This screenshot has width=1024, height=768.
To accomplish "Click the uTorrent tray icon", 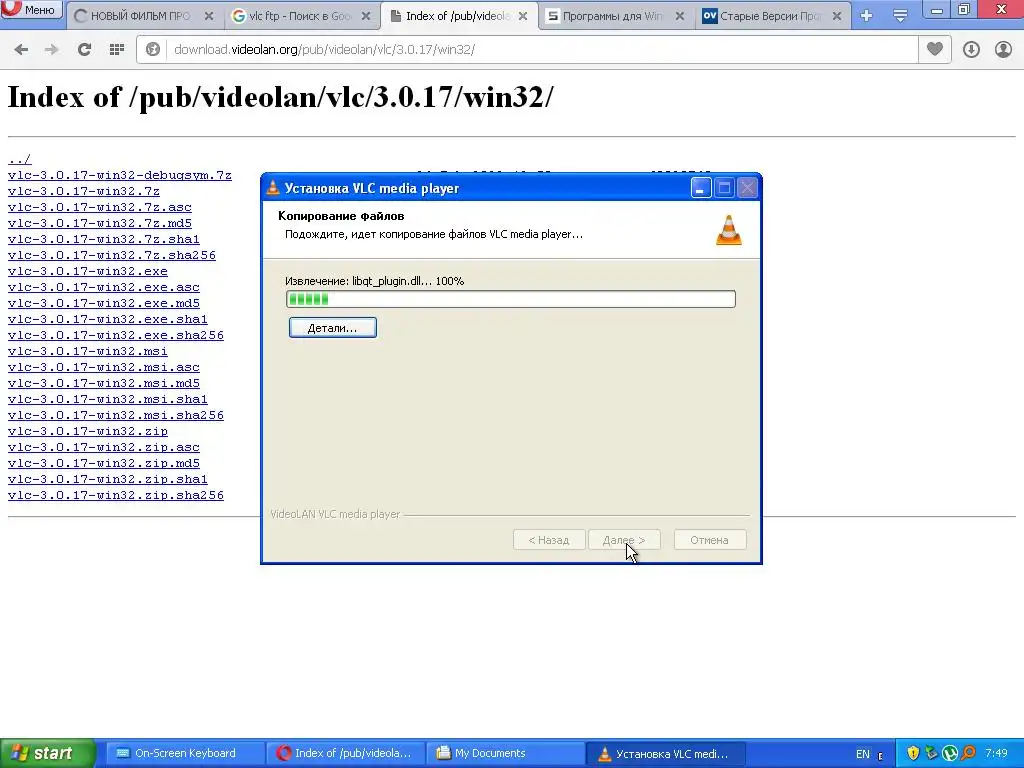I will click(950, 754).
